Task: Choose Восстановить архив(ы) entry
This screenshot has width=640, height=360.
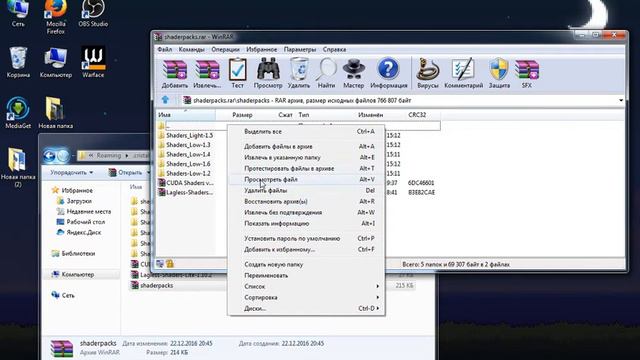Action: coord(306,201)
